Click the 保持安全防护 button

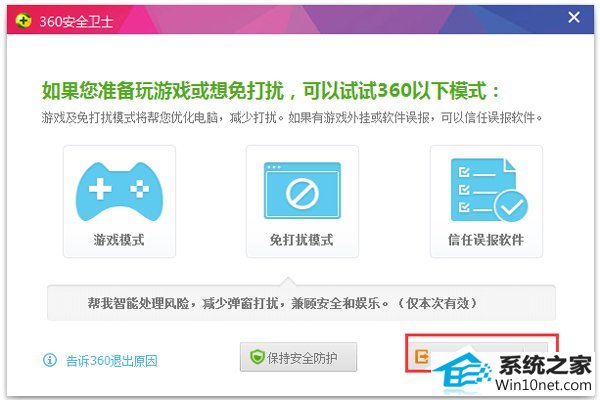[298, 357]
